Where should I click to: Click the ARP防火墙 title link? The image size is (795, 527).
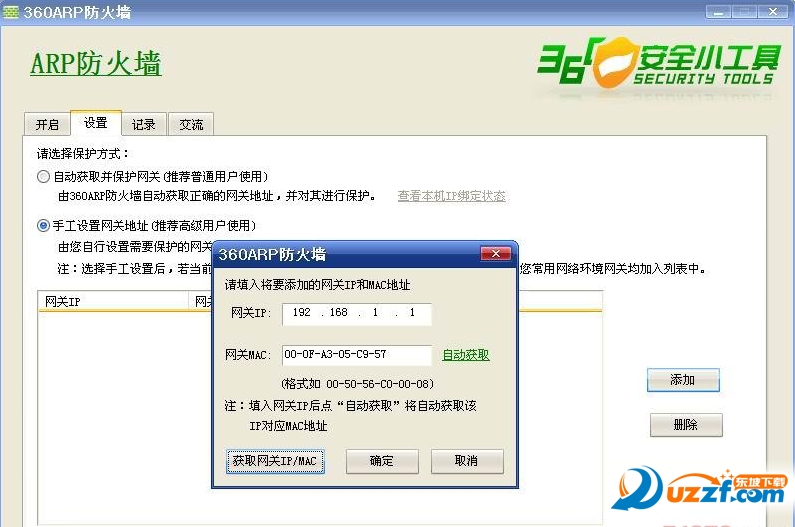pos(96,64)
